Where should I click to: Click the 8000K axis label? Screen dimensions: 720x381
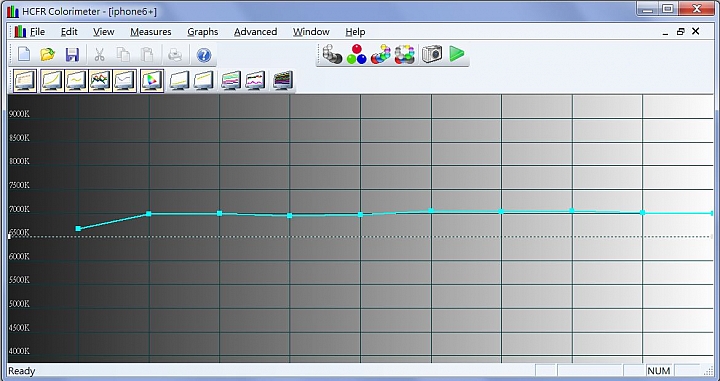point(19,162)
